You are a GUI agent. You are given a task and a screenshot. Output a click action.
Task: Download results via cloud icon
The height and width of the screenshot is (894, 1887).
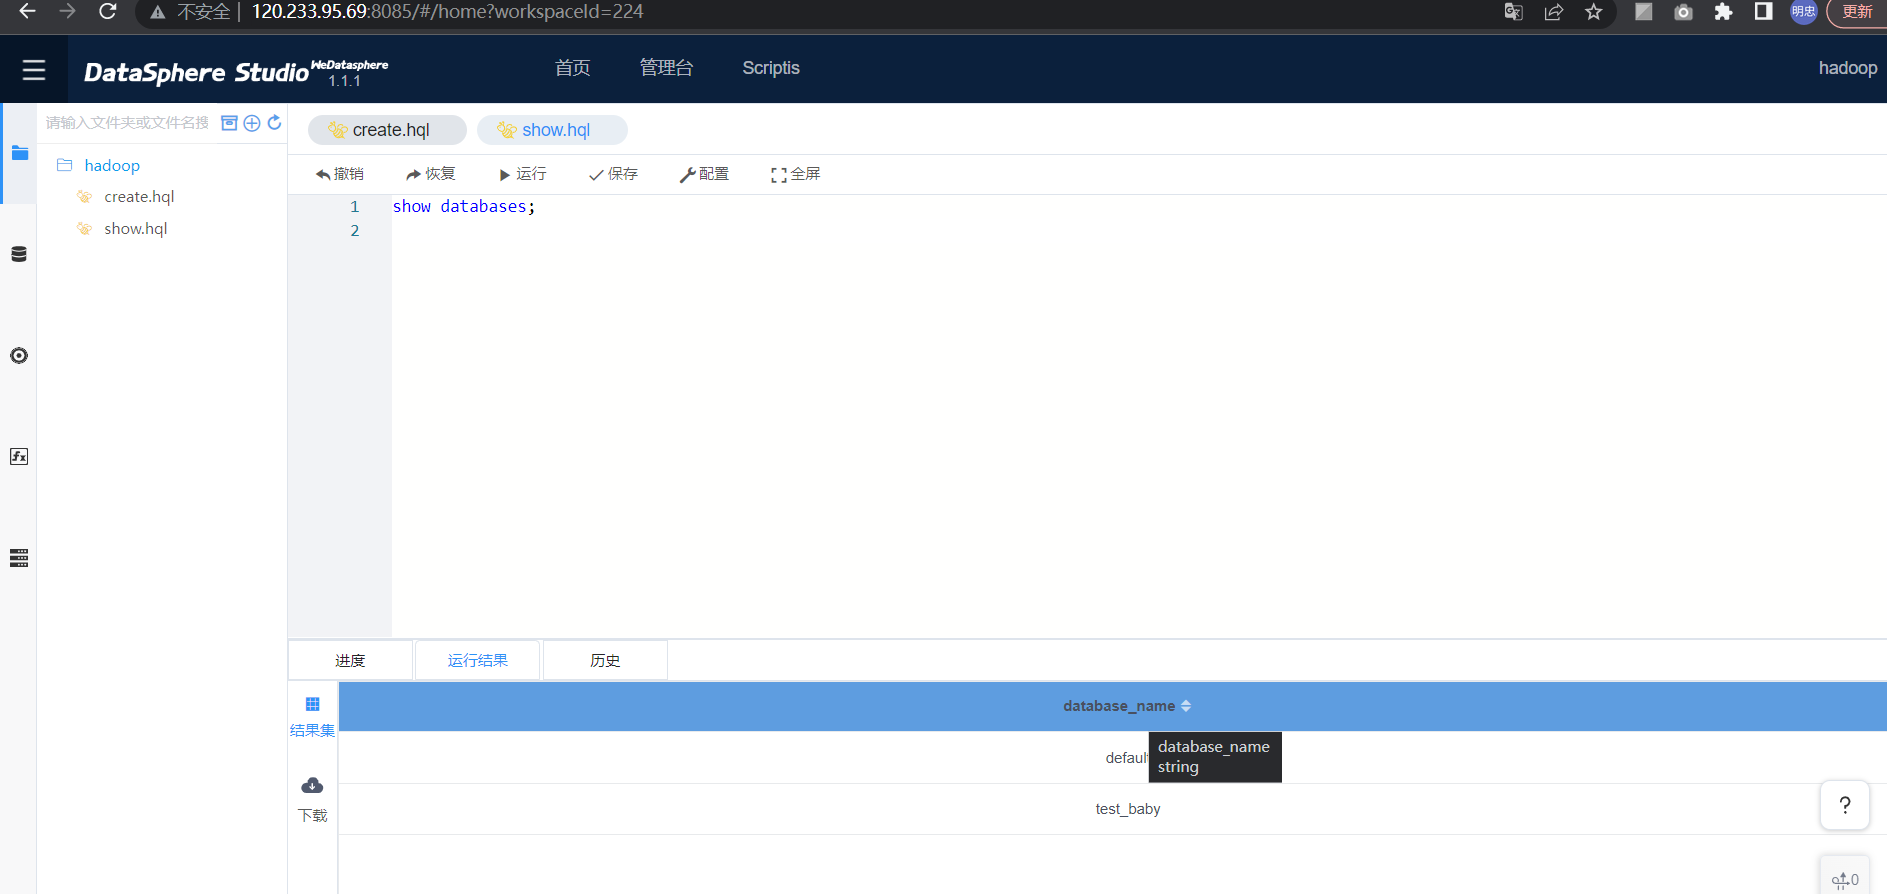[312, 785]
